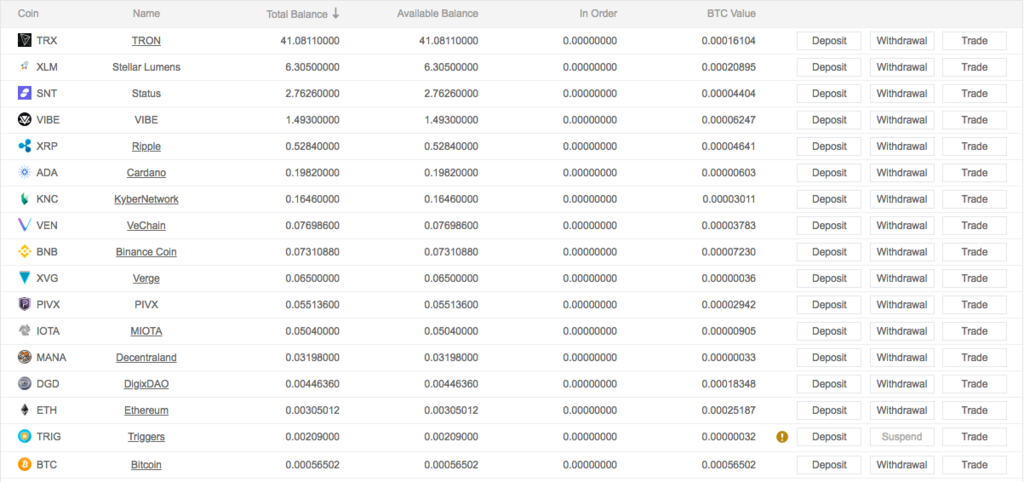Screen dimensions: 1024x482
Task: Select TRX total balance 41.08110000
Action: 310,40
